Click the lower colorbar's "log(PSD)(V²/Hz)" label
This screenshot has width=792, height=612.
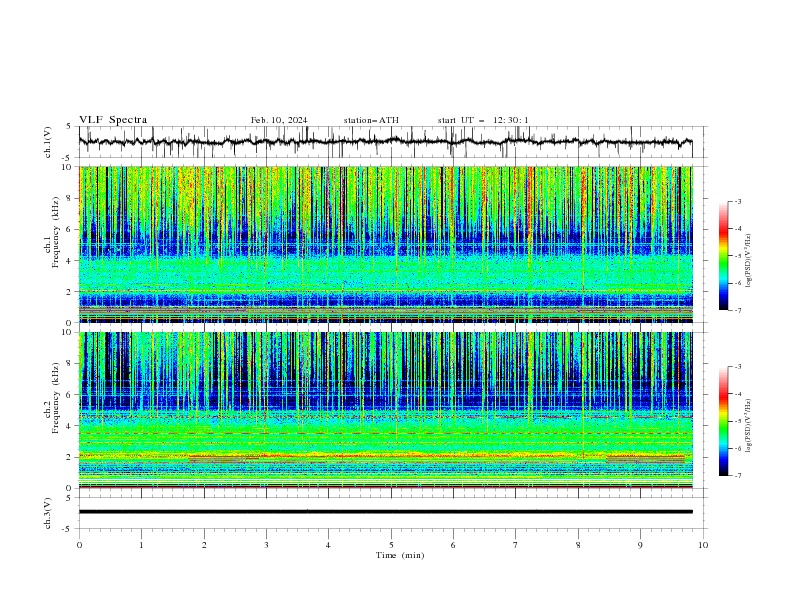[748, 426]
